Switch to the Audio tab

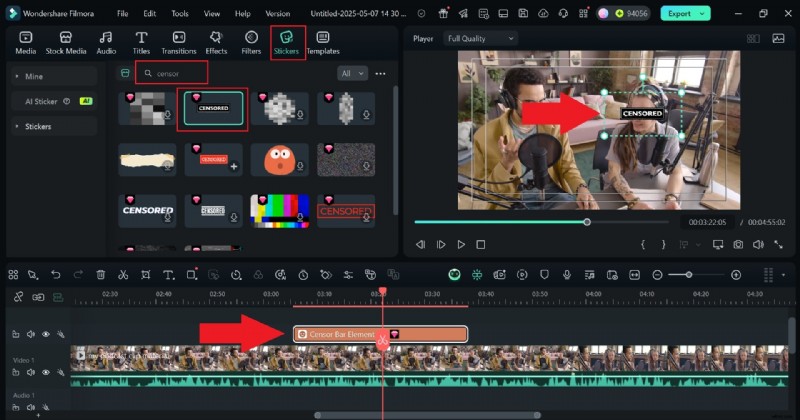(x=106, y=43)
